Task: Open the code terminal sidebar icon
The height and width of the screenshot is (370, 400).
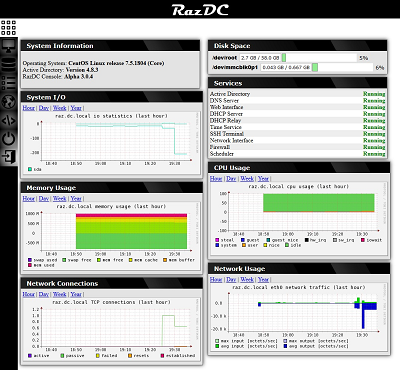Action: 8,120
